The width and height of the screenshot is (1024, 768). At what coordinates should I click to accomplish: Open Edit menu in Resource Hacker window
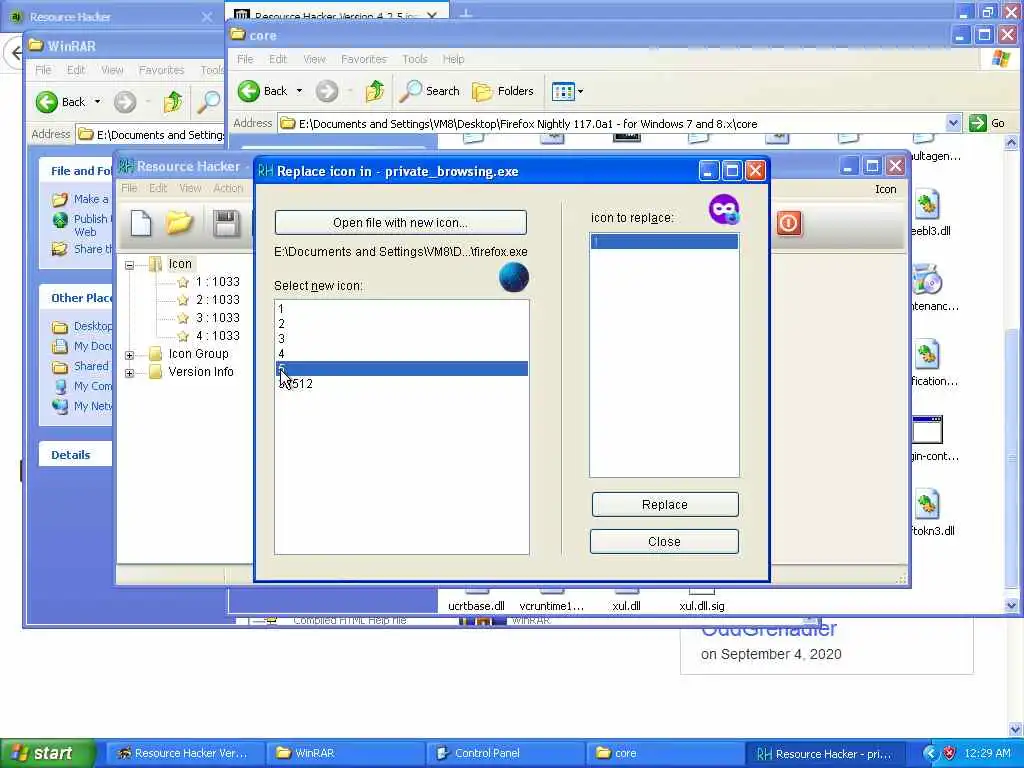158,188
